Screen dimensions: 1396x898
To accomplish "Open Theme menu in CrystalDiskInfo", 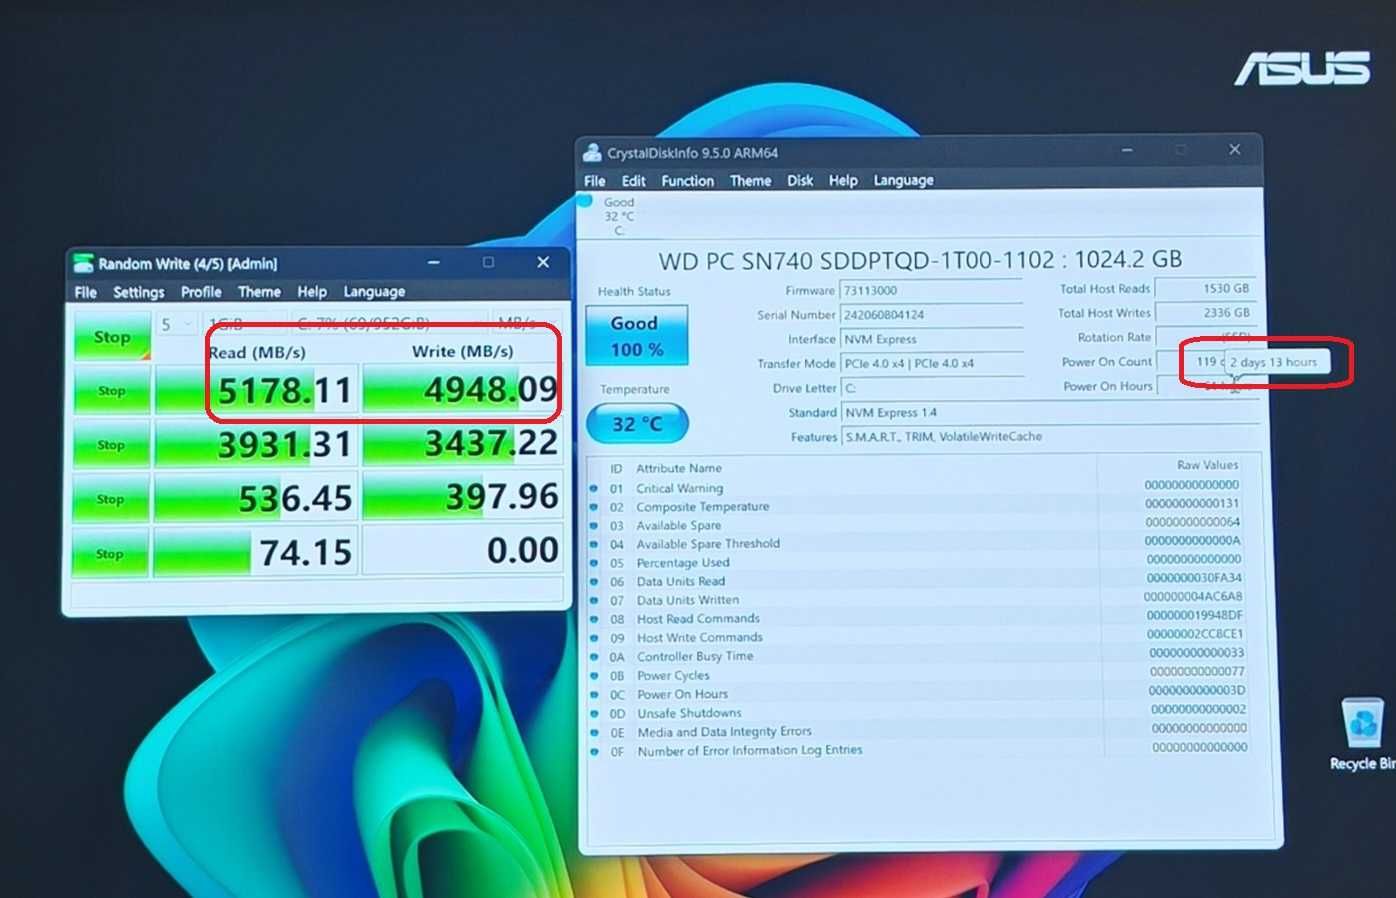I will coord(750,181).
